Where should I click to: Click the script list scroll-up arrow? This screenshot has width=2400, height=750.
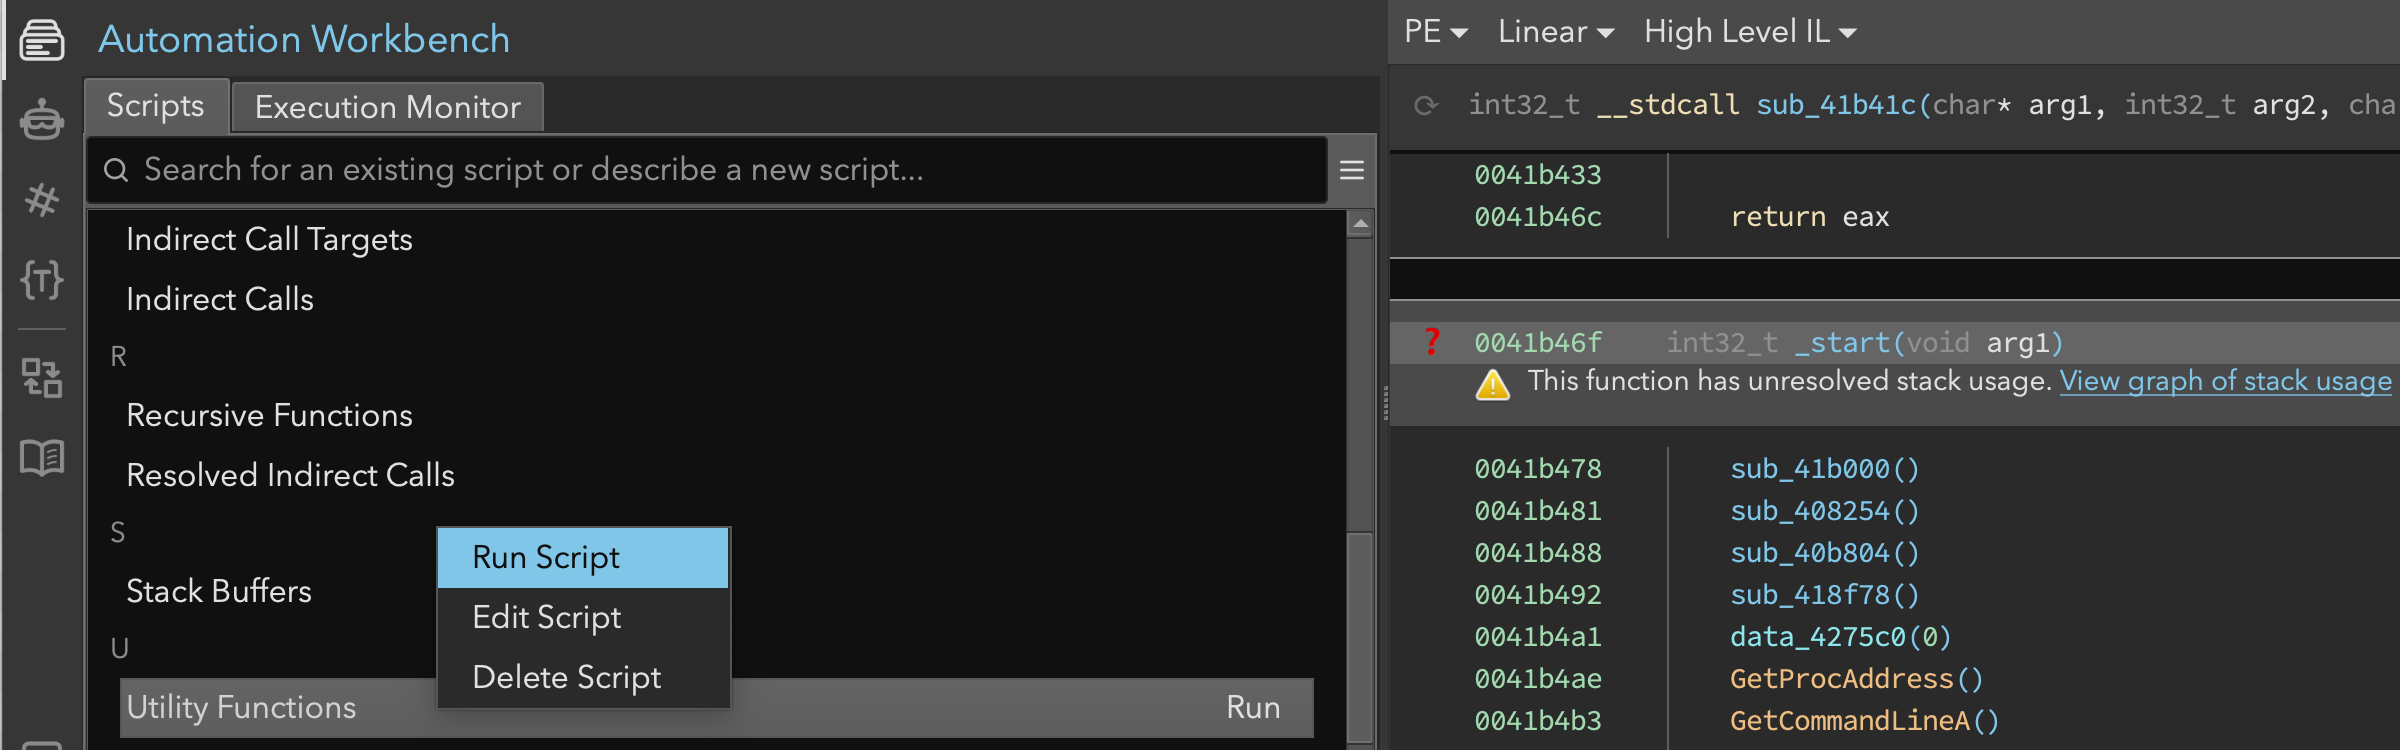tap(1360, 224)
